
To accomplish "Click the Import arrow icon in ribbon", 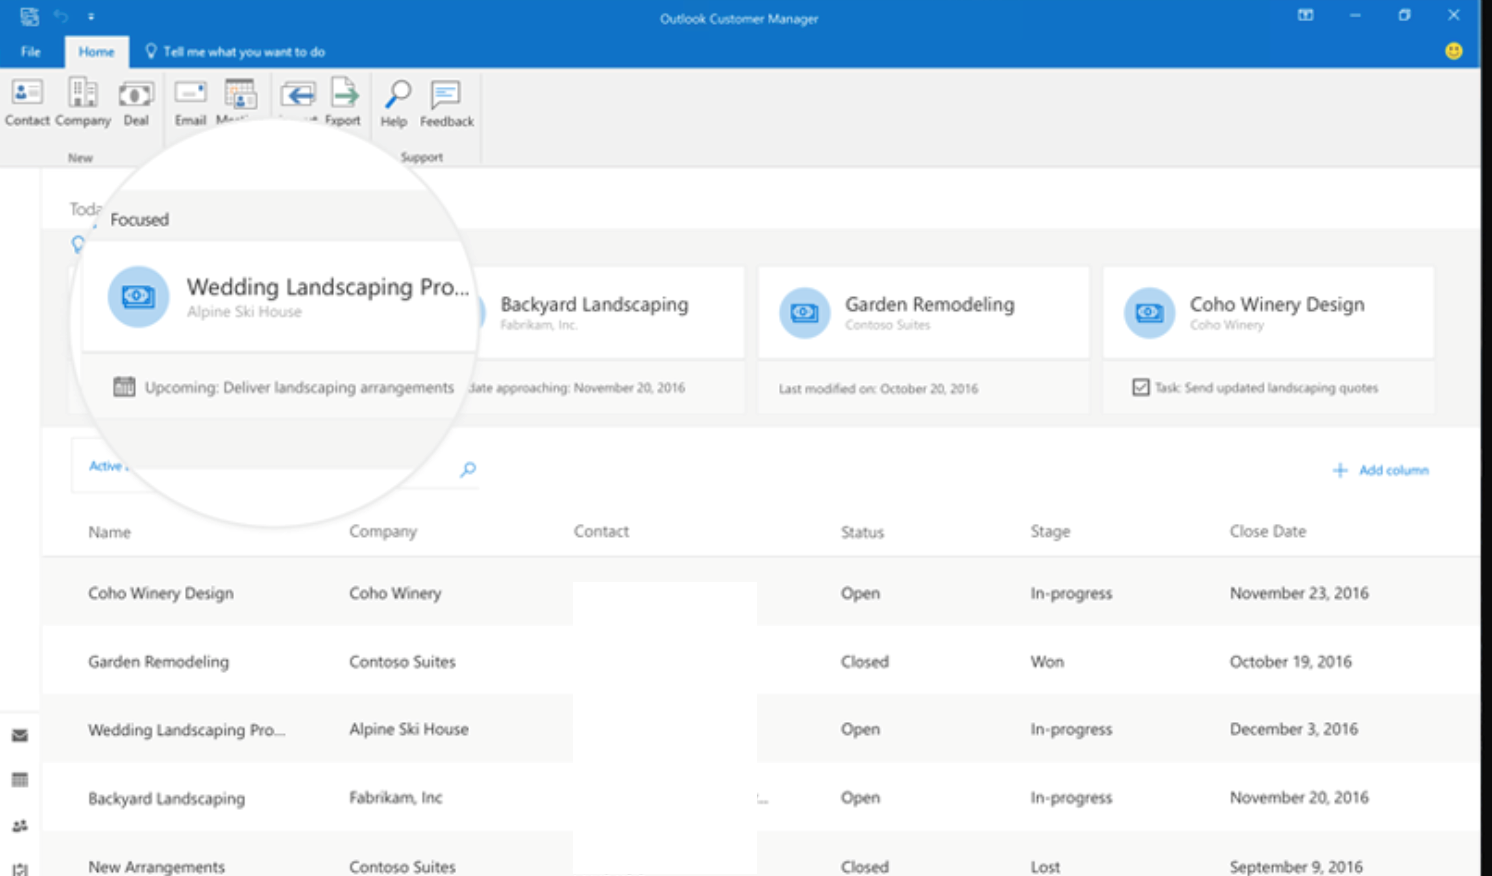I will [298, 96].
